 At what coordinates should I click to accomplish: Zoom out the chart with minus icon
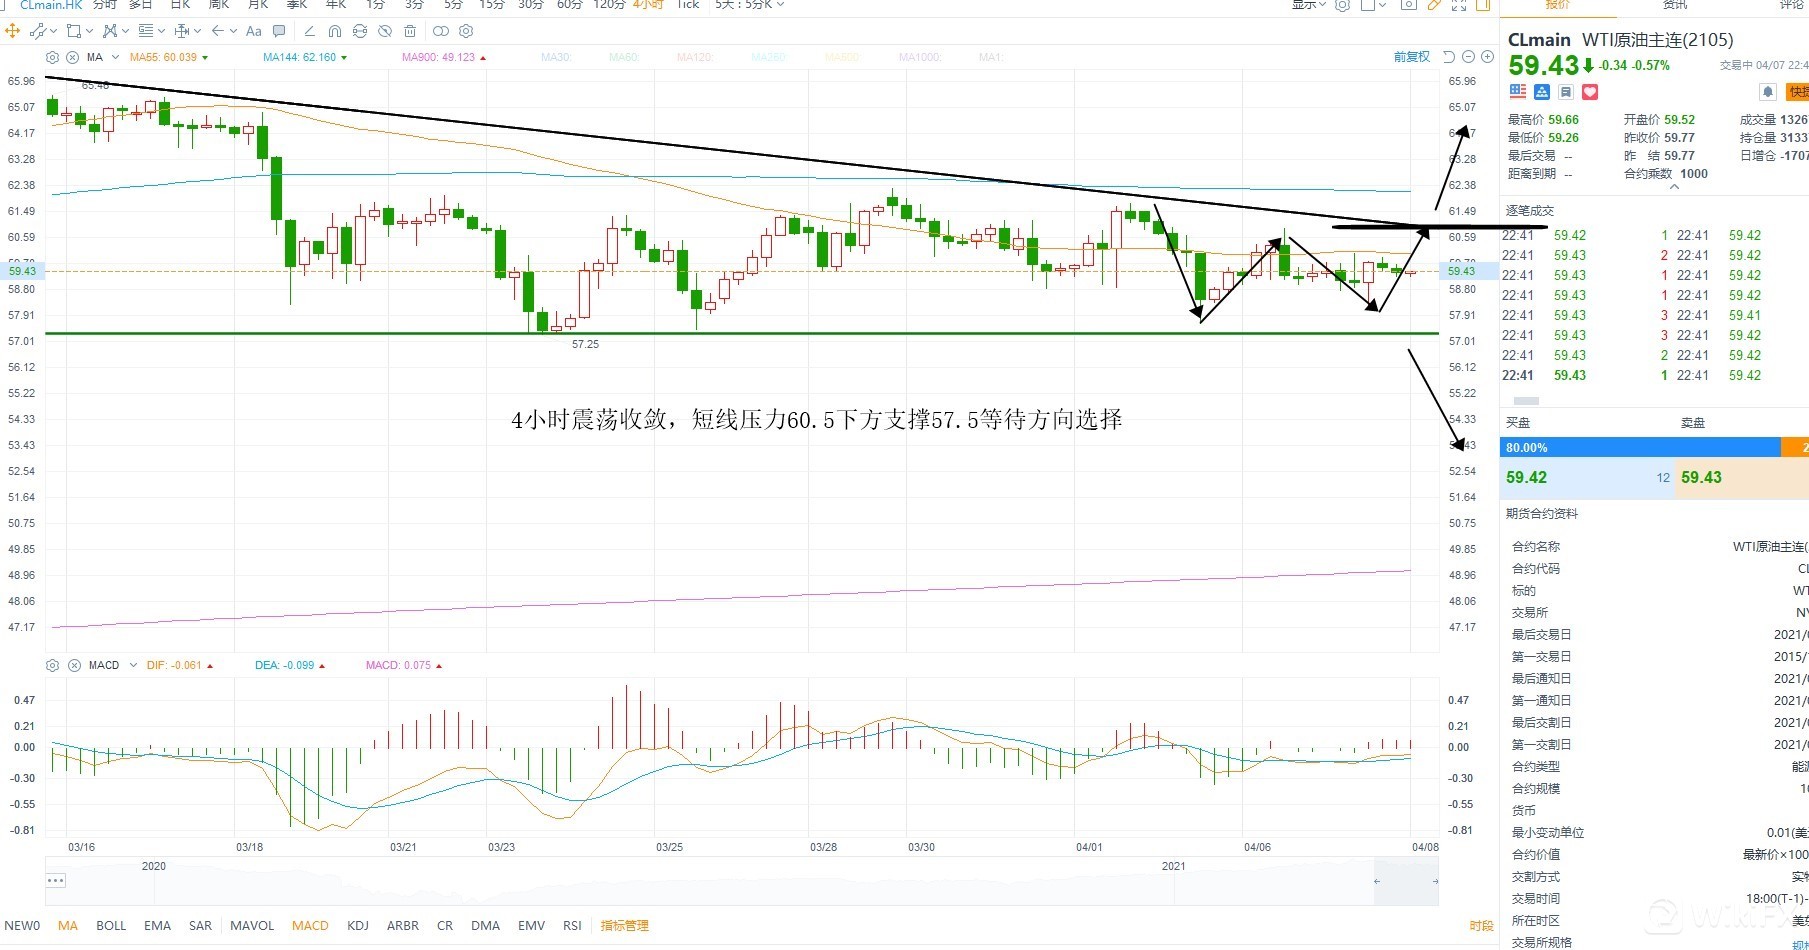[1468, 57]
